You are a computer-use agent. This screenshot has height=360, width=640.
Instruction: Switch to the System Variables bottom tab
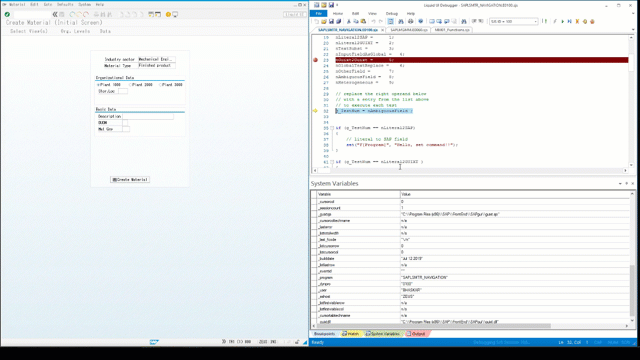pos(382,334)
